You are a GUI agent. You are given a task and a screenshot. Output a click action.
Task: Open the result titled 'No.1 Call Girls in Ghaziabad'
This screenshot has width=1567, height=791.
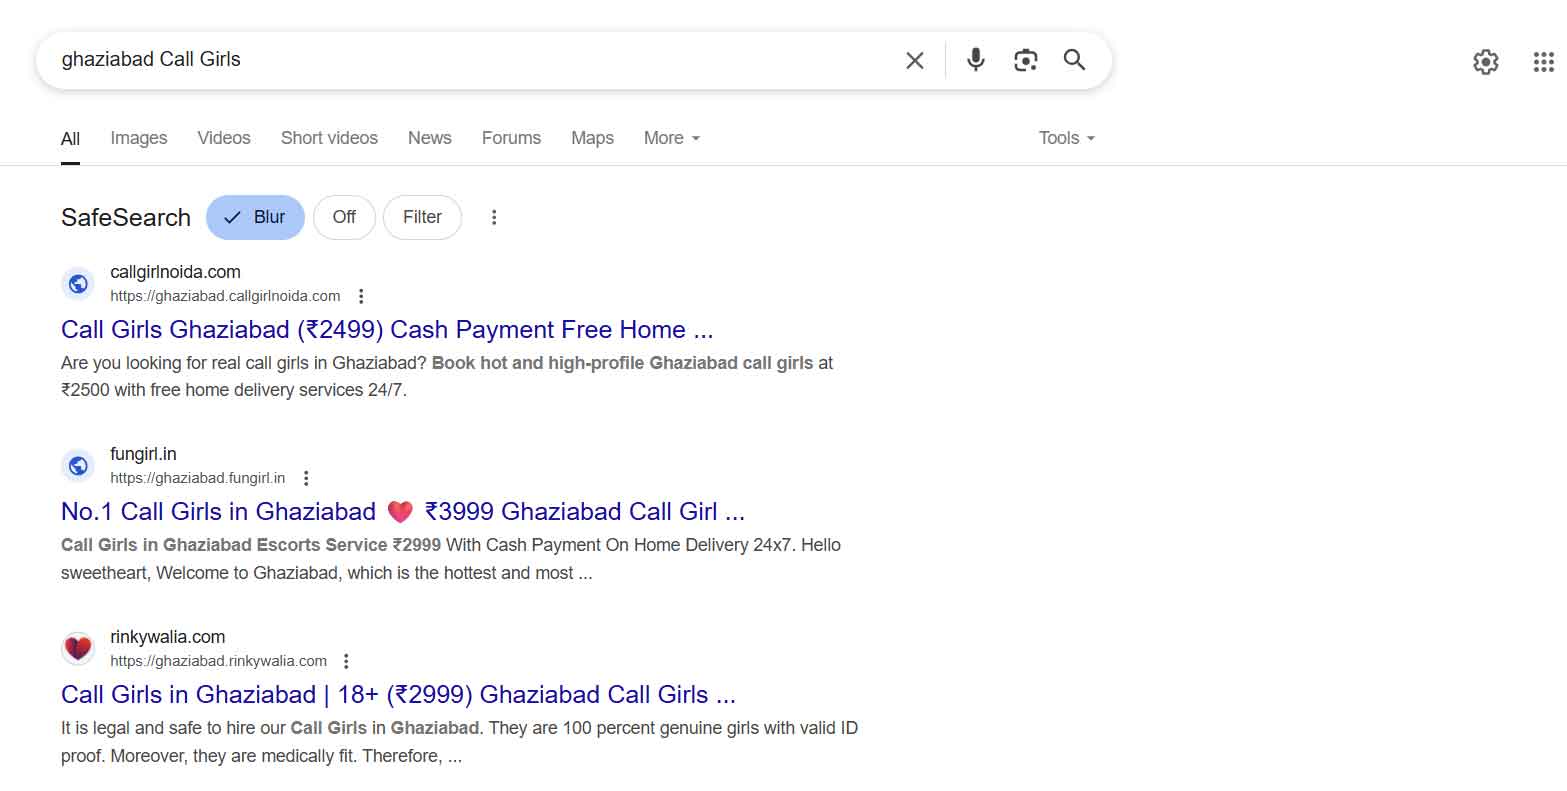[403, 512]
